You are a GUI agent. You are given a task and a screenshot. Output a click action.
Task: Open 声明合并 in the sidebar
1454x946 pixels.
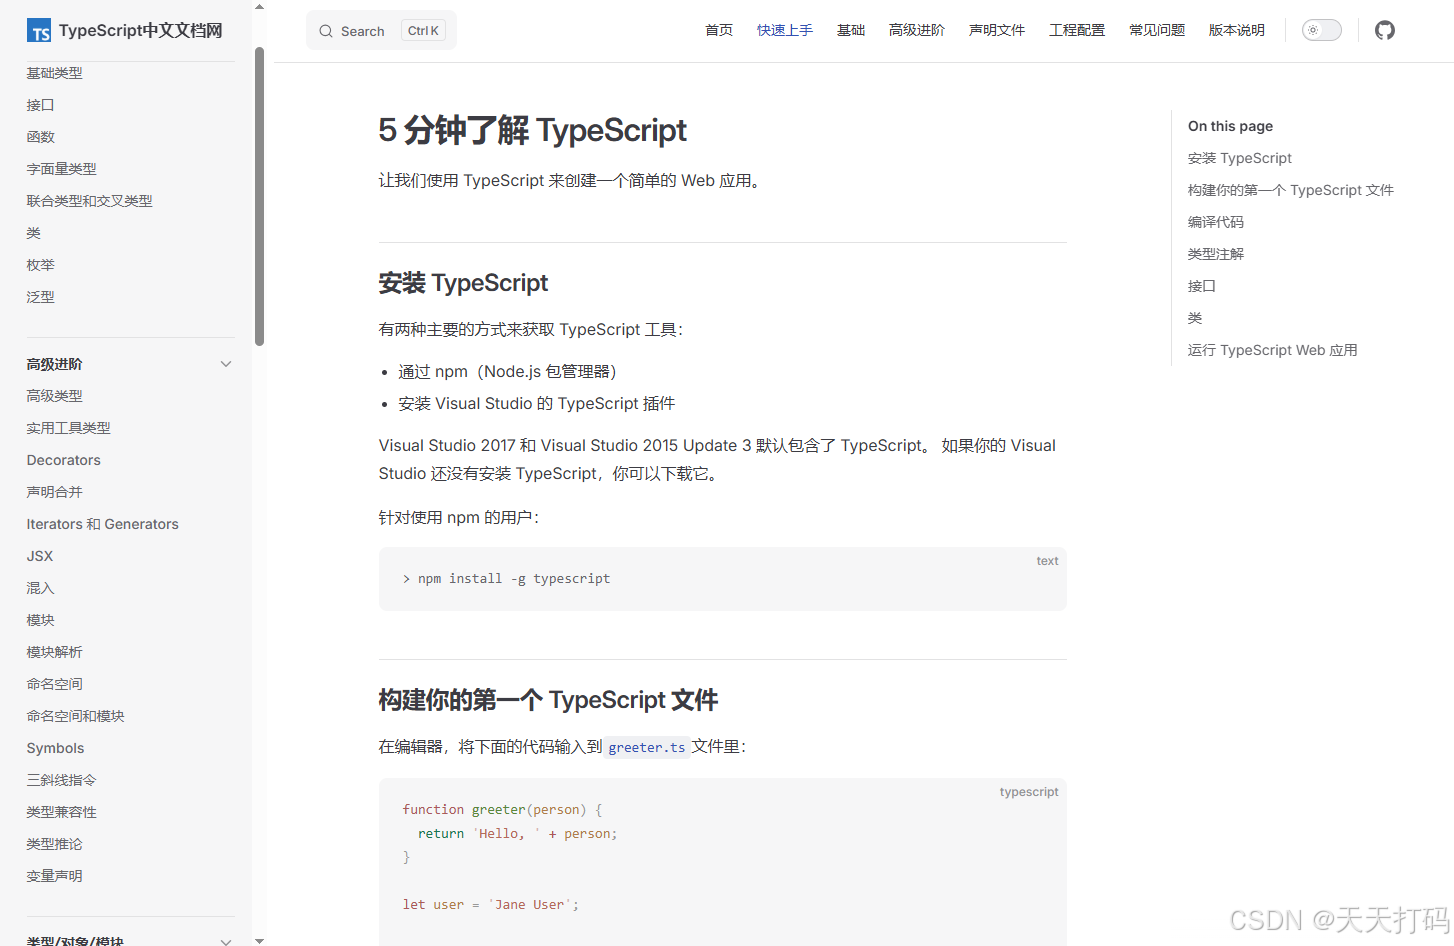[55, 492]
